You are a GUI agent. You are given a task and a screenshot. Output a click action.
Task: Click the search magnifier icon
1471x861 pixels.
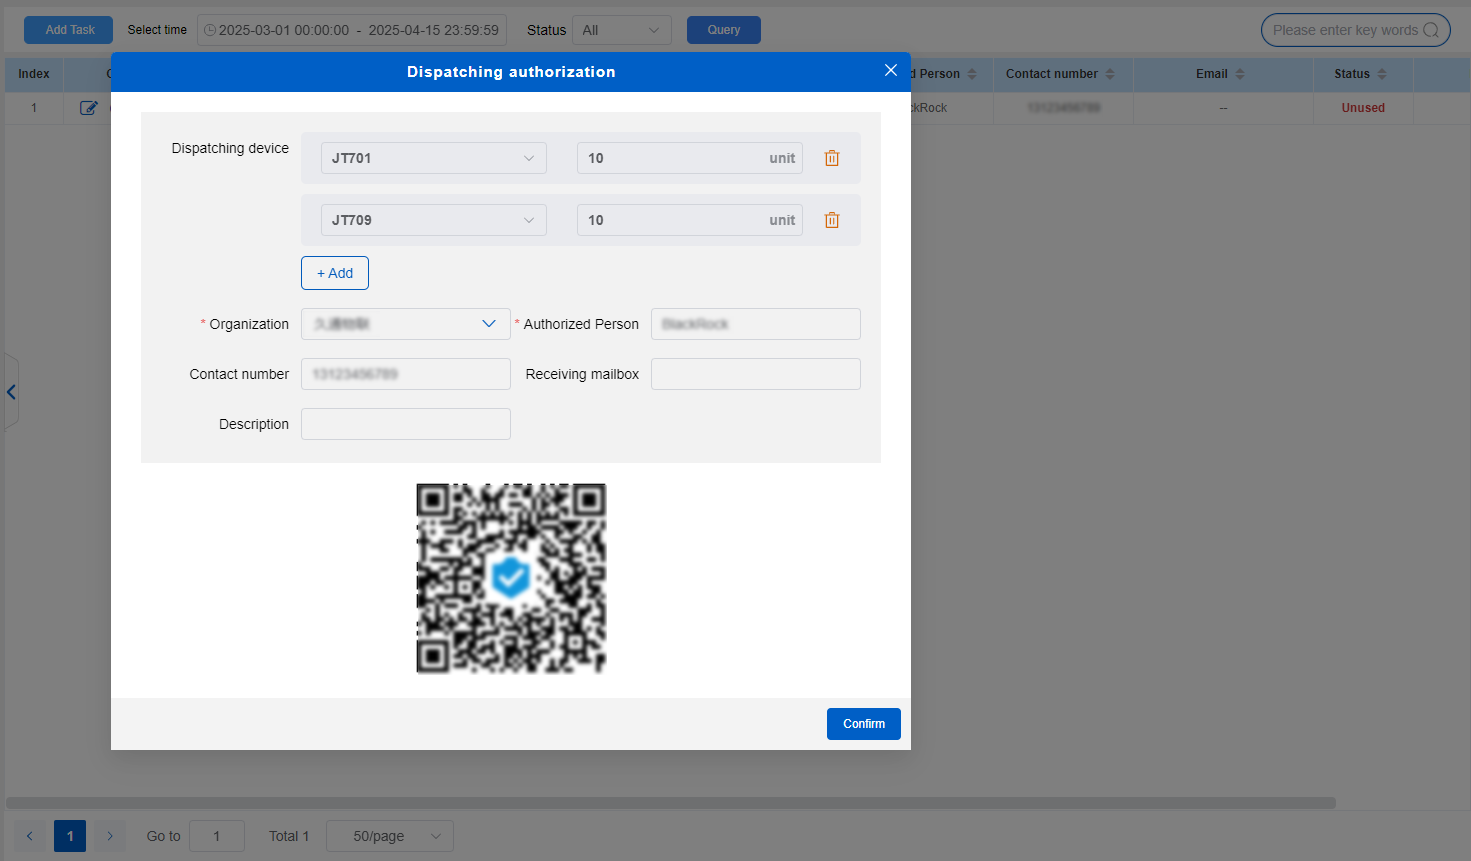1431,30
